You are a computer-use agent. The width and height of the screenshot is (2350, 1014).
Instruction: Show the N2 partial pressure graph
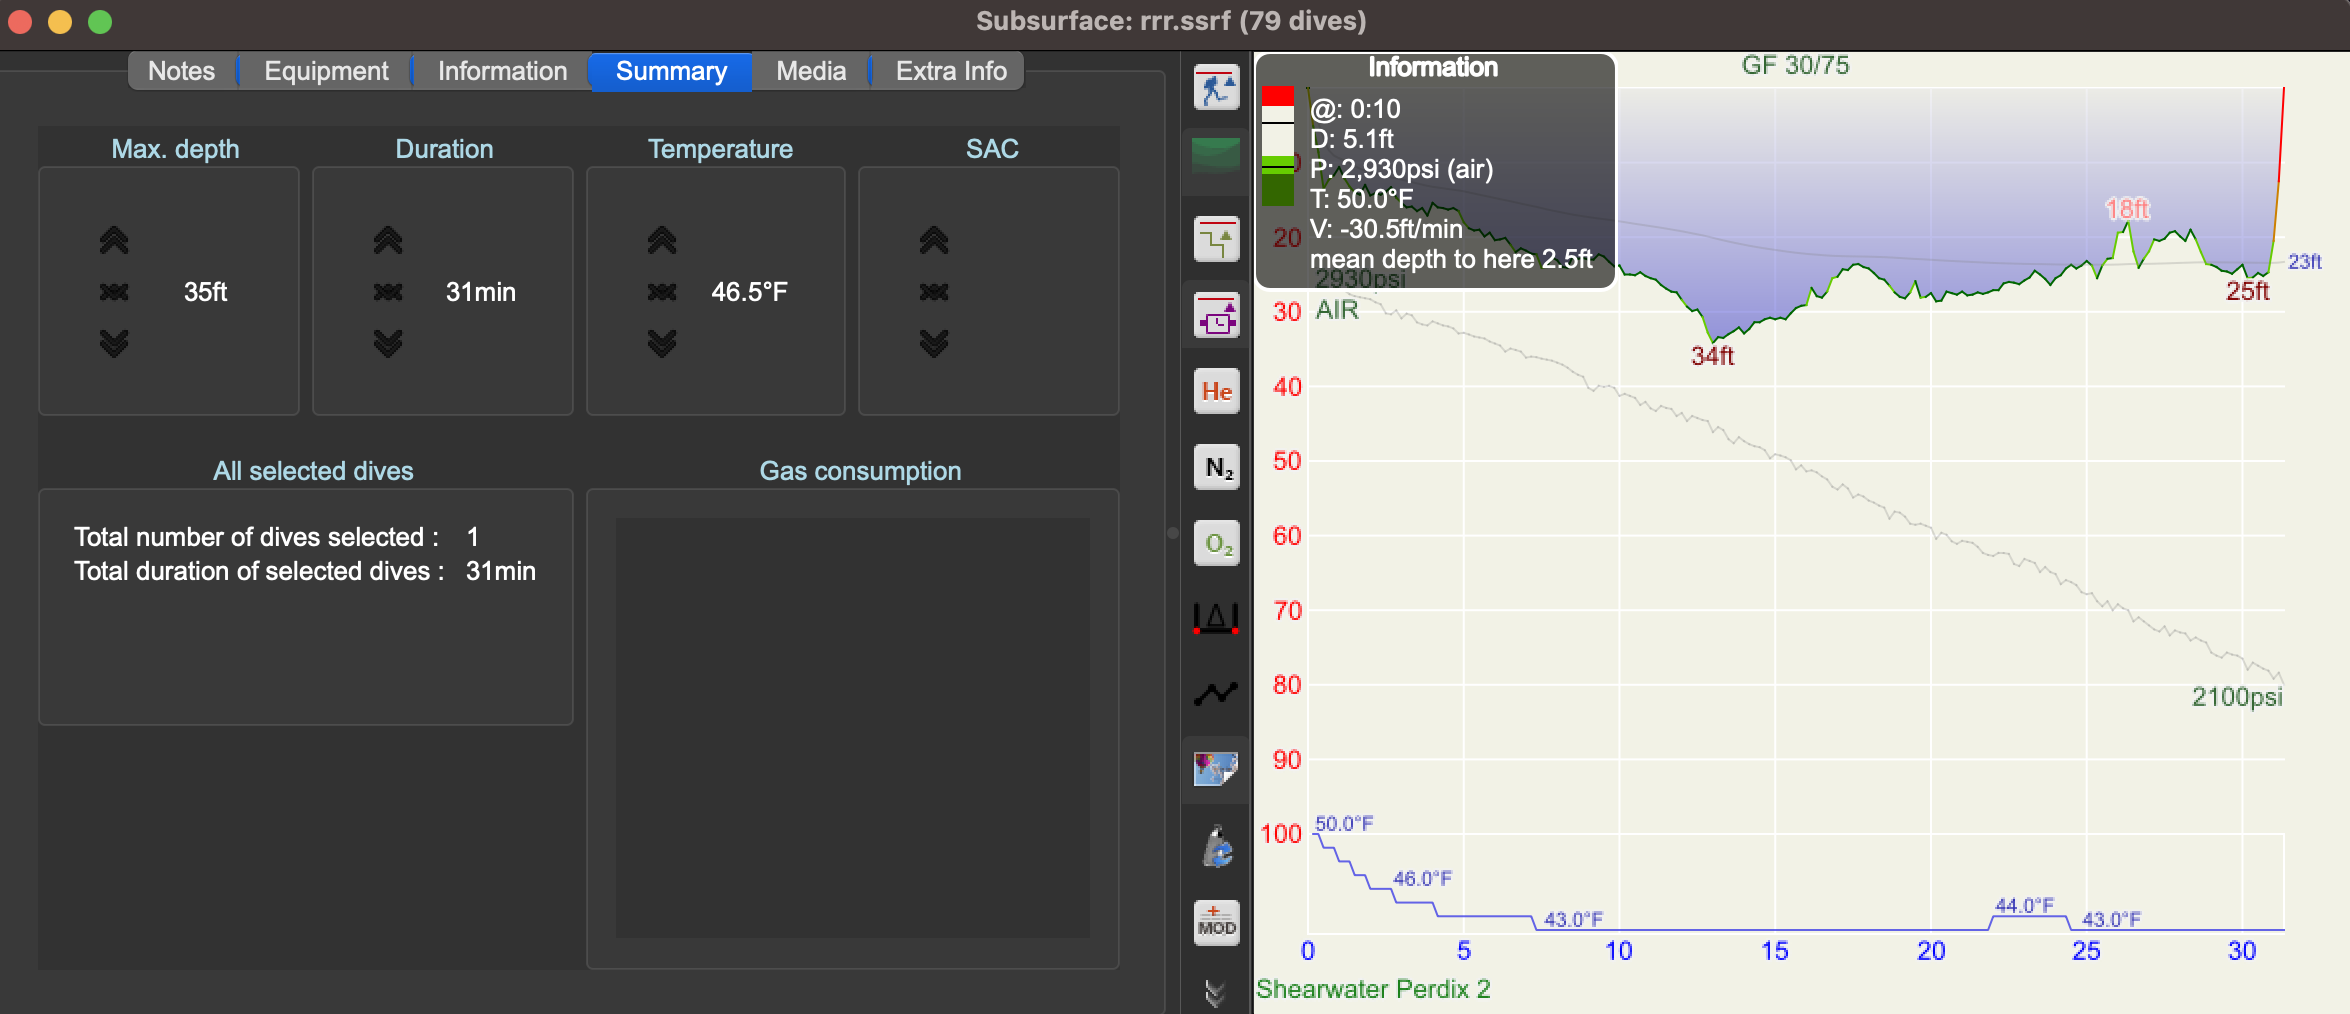click(1215, 467)
